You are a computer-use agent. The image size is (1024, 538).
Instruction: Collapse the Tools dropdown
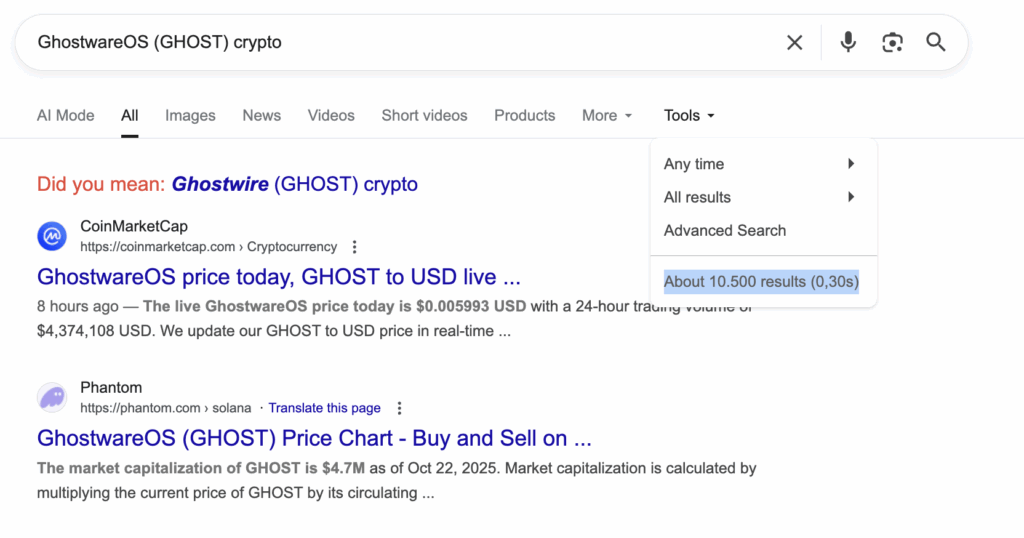pos(689,115)
